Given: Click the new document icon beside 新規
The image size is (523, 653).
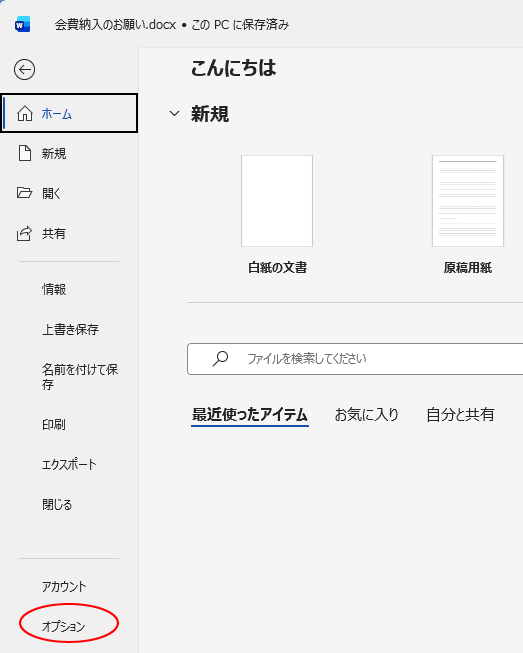Looking at the screenshot, I should pyautogui.click(x=25, y=153).
